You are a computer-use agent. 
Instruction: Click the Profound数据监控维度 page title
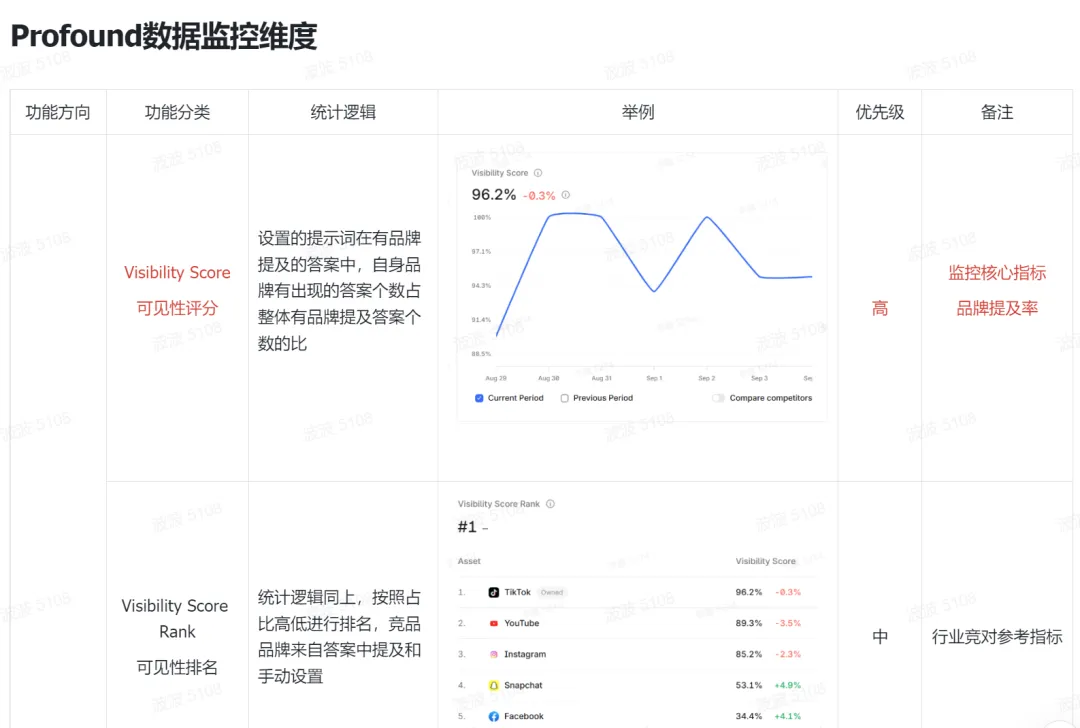pos(164,36)
